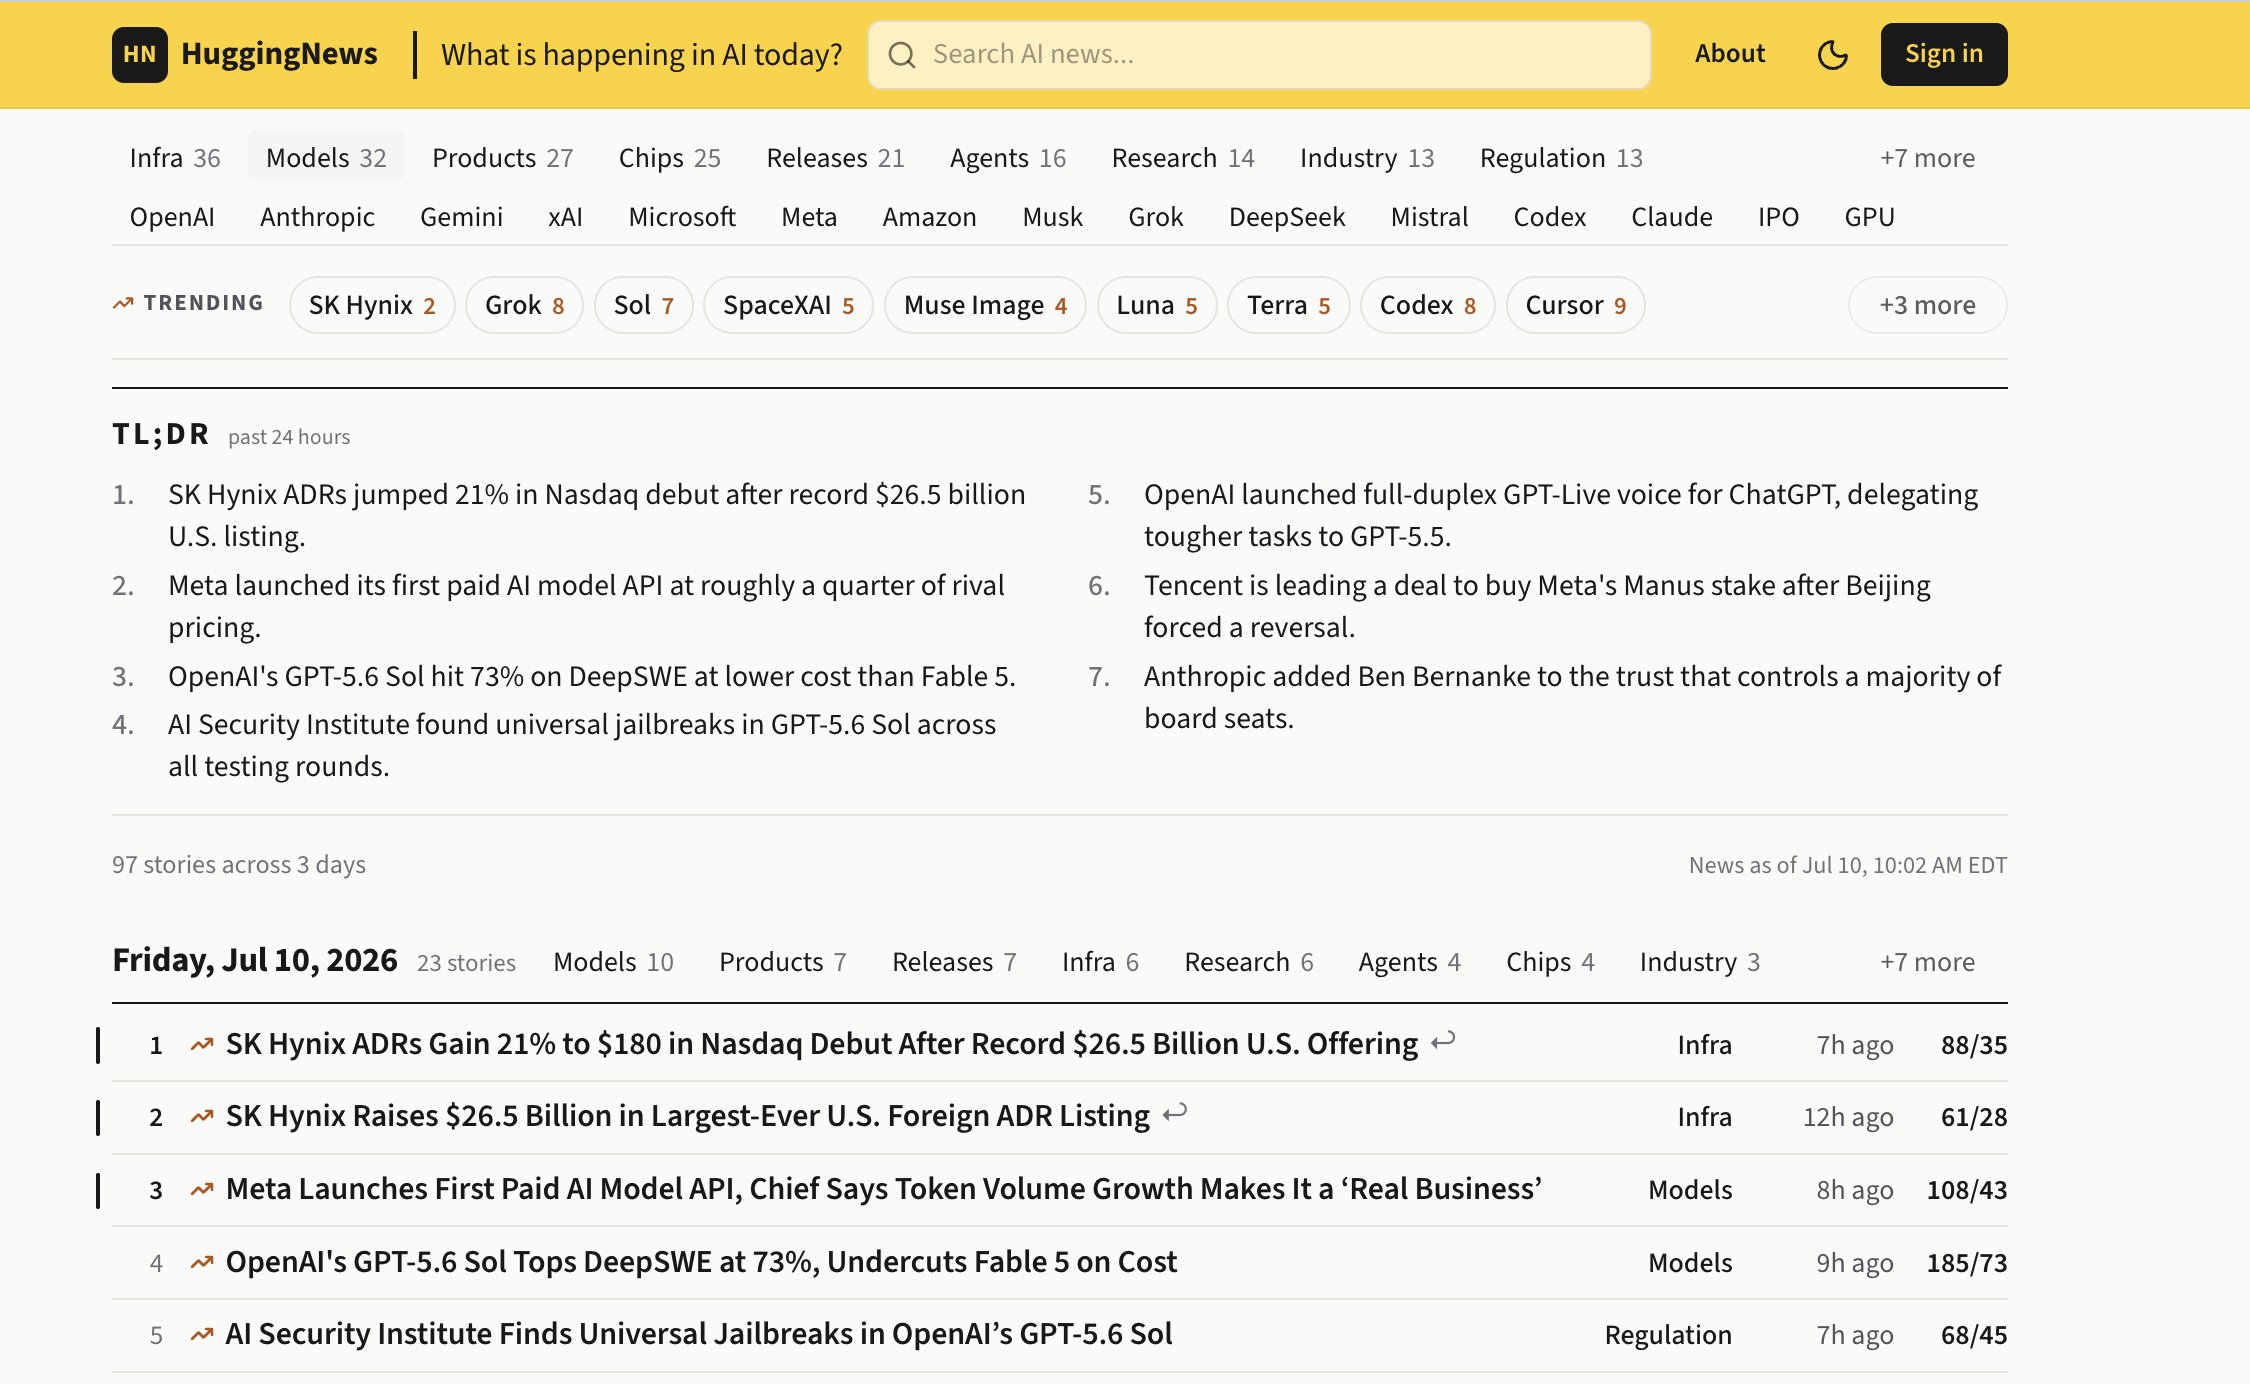The width and height of the screenshot is (2250, 1384).
Task: Open the Luna 5 trending chip
Action: point(1156,305)
